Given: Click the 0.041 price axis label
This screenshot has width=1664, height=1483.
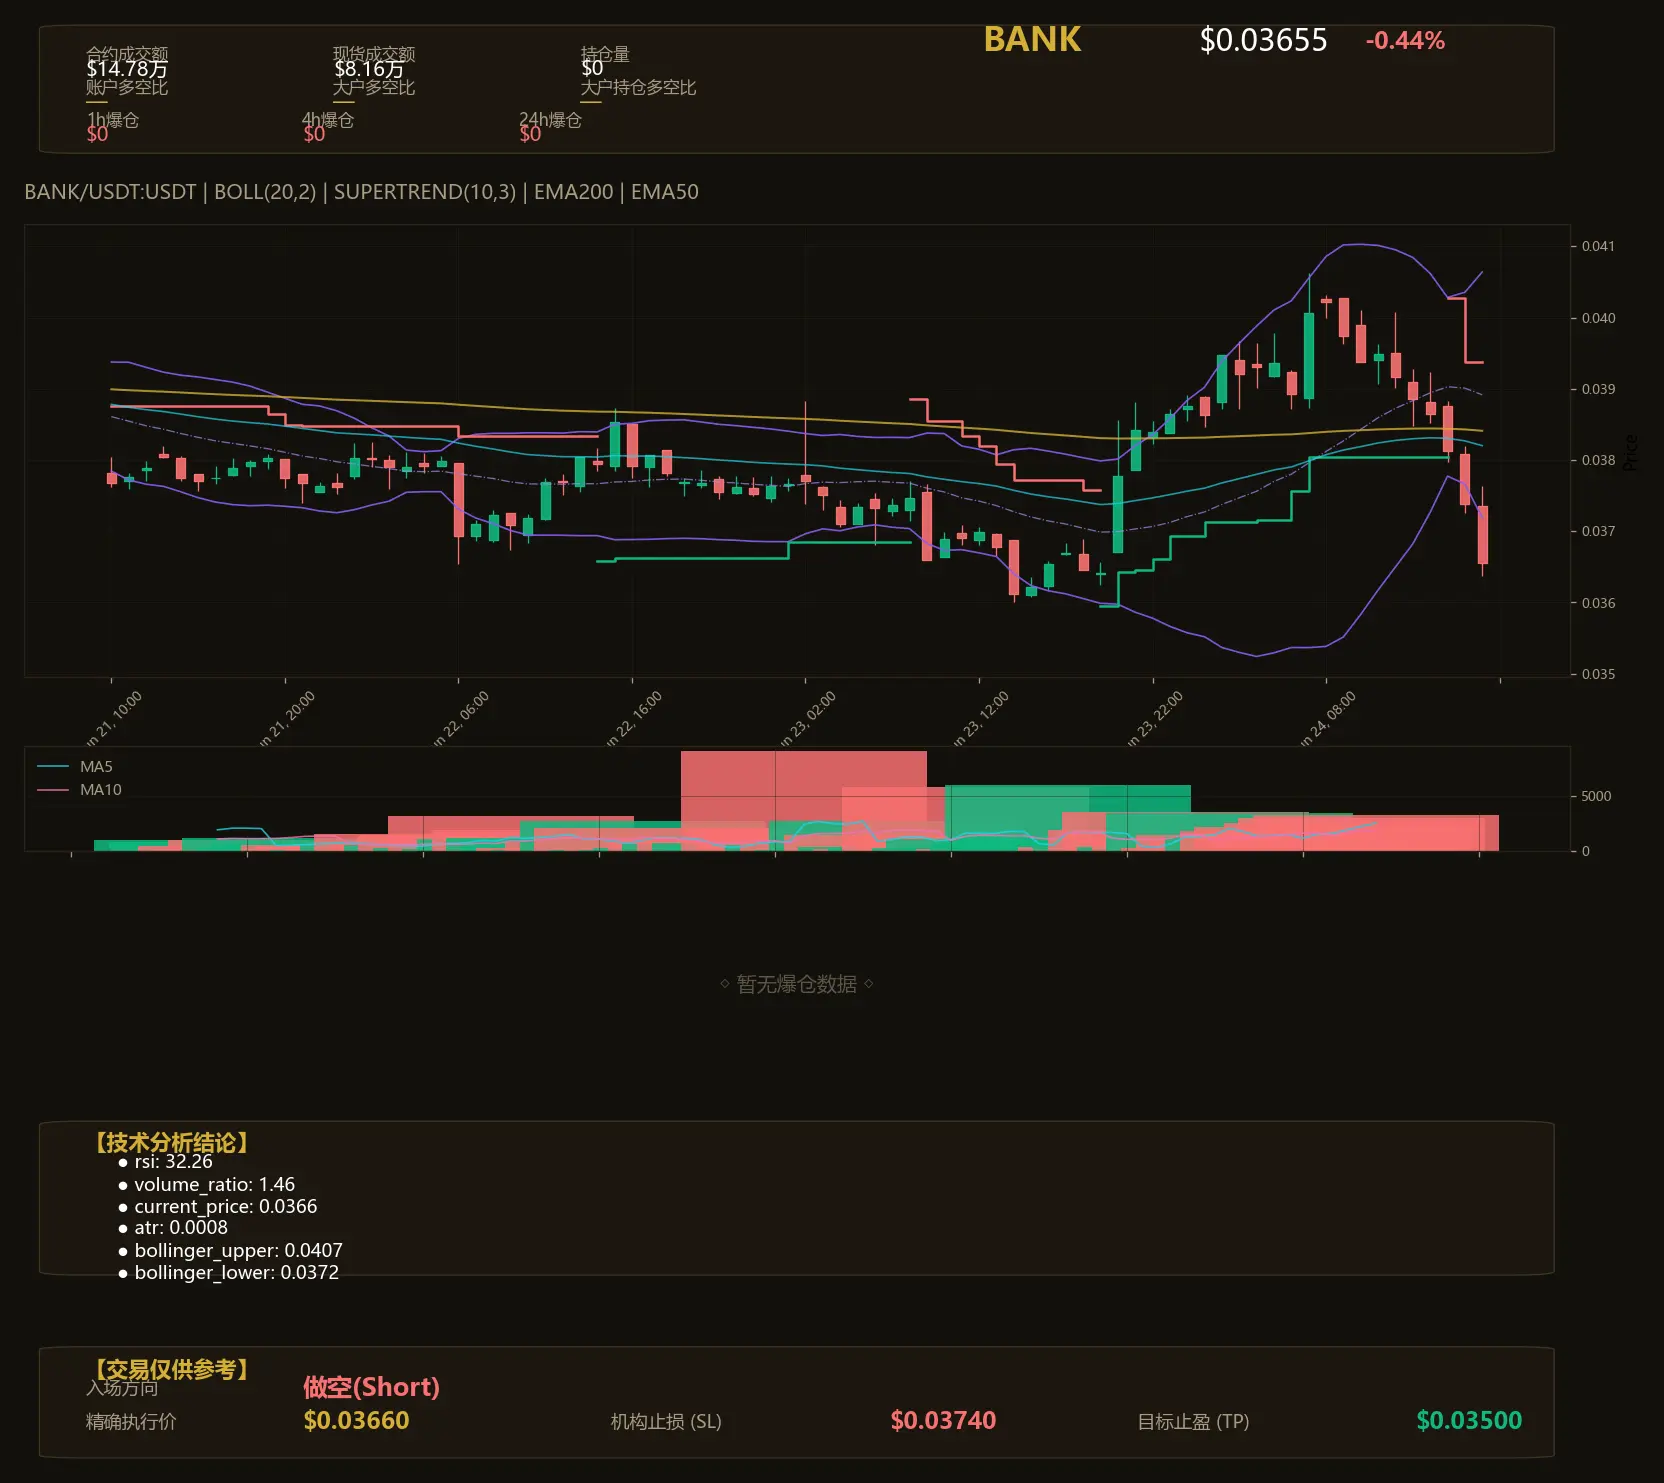Looking at the screenshot, I should pyautogui.click(x=1598, y=246).
